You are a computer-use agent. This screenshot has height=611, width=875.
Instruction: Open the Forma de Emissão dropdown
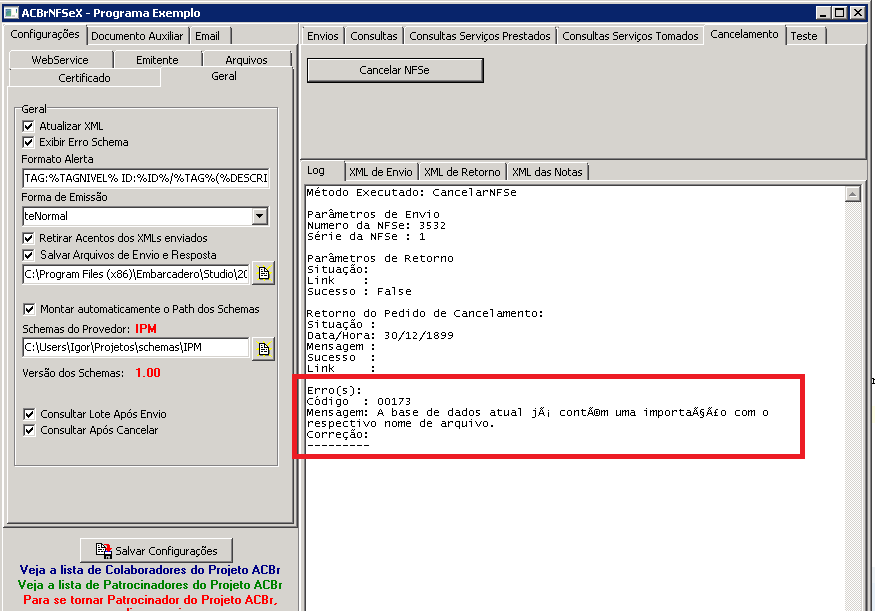coord(259,216)
